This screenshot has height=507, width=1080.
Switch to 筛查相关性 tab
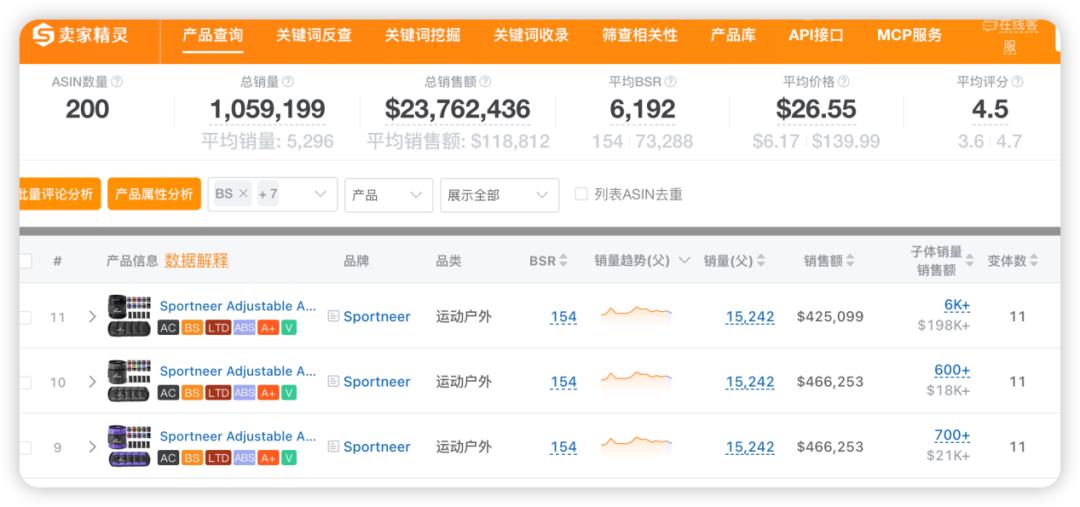(640, 35)
